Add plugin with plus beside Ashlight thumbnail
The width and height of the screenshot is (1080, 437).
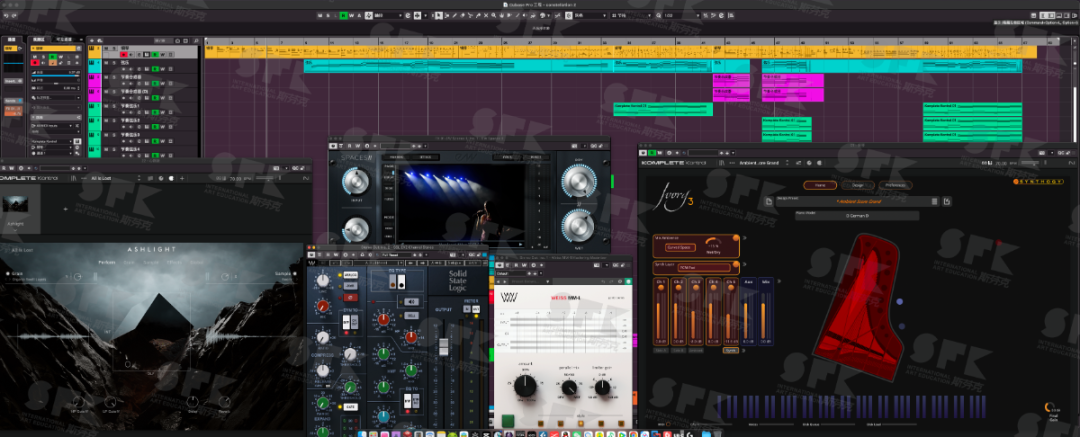tap(65, 209)
